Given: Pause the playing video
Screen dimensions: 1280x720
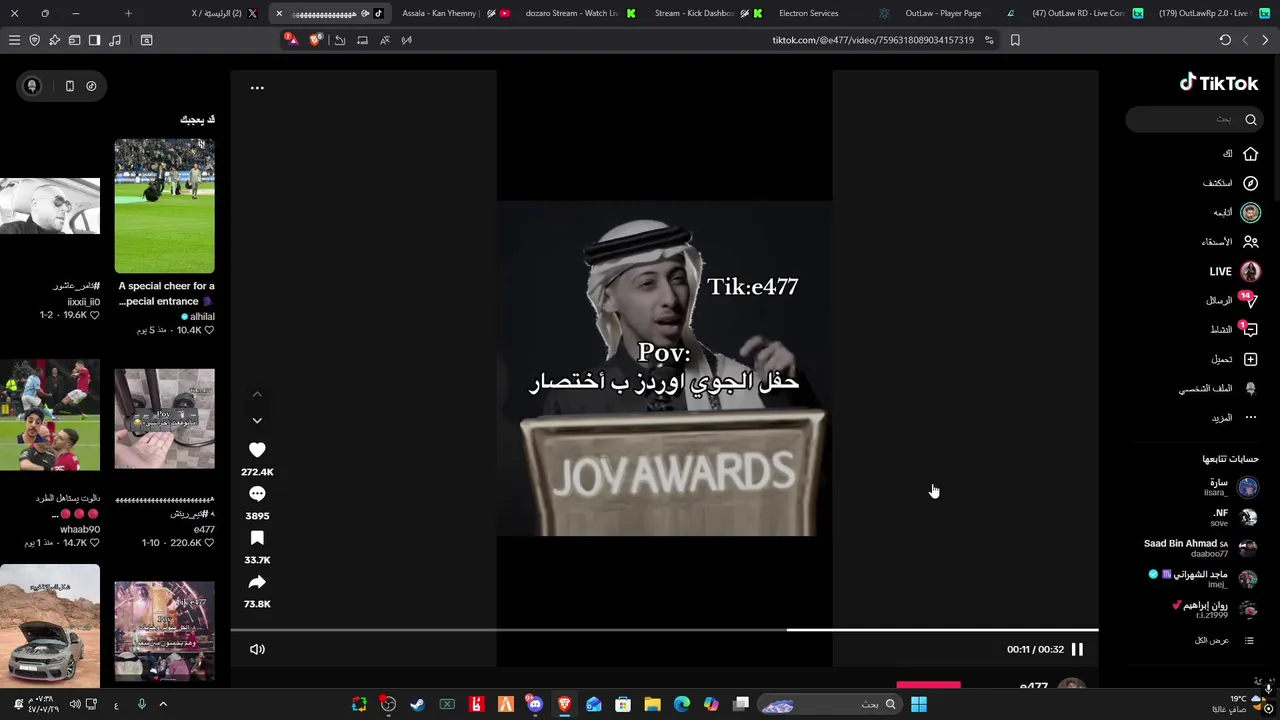Looking at the screenshot, I should (1077, 649).
